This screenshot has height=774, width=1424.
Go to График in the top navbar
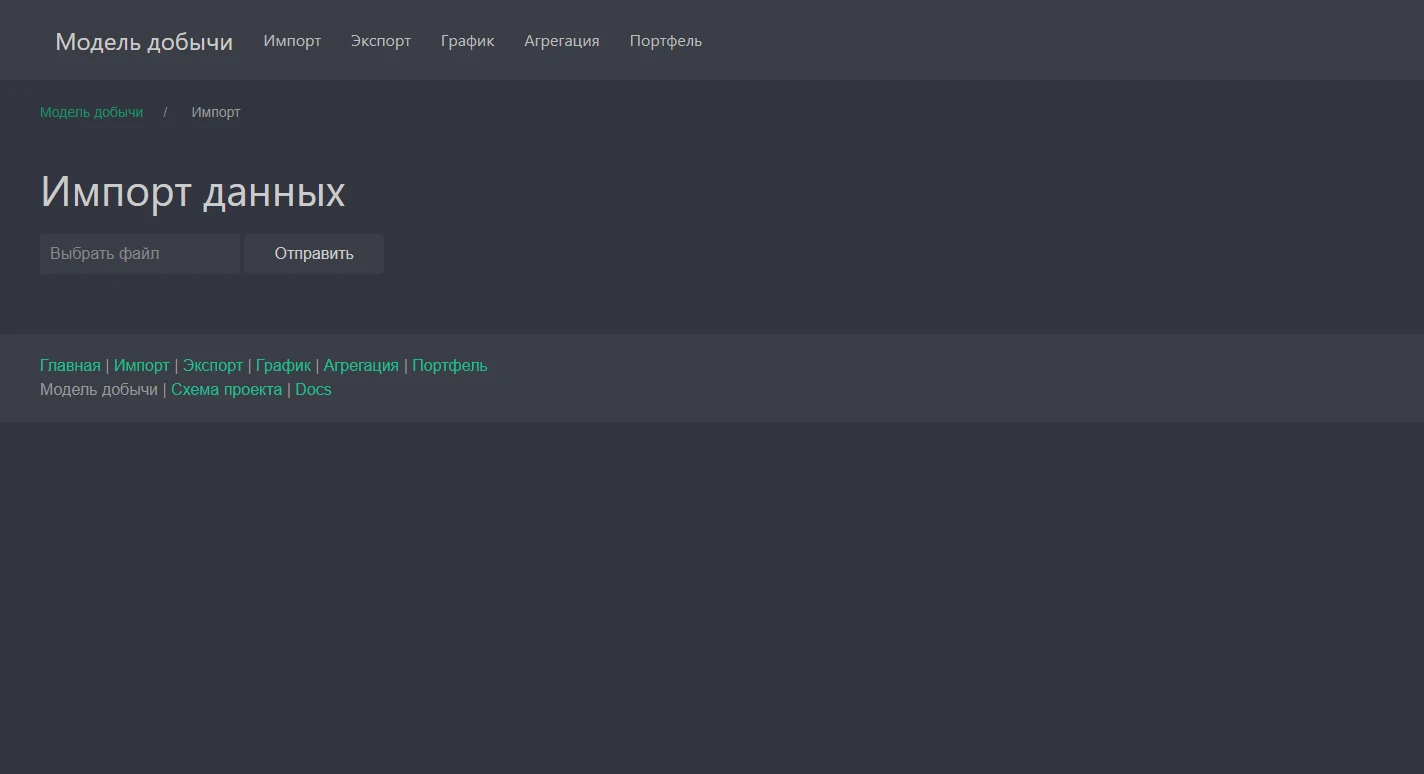click(x=467, y=41)
